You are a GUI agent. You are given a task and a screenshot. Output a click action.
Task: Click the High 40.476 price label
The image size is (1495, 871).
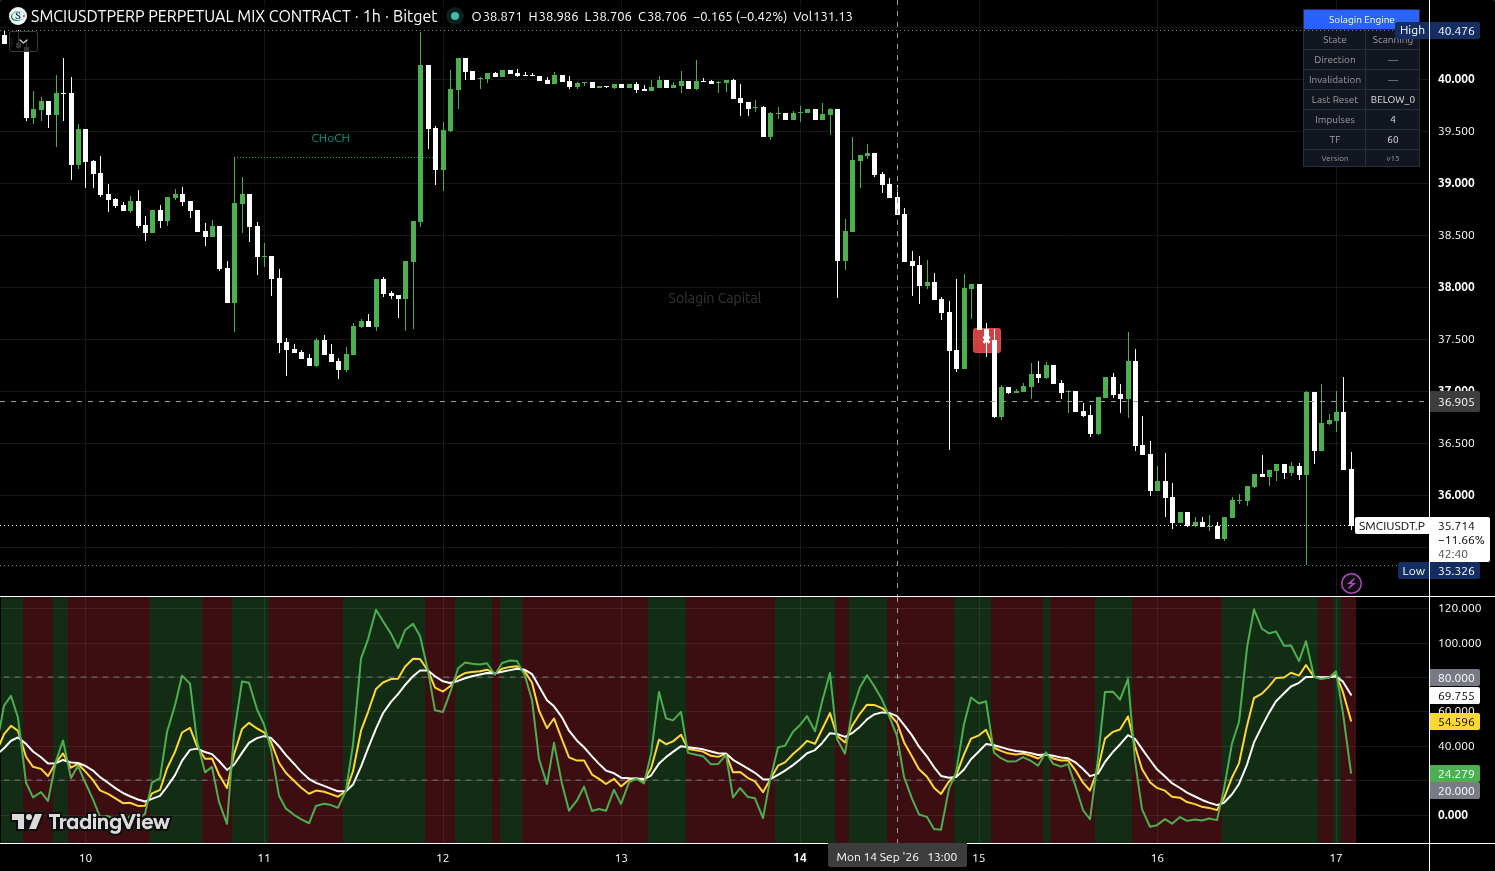(x=1439, y=31)
